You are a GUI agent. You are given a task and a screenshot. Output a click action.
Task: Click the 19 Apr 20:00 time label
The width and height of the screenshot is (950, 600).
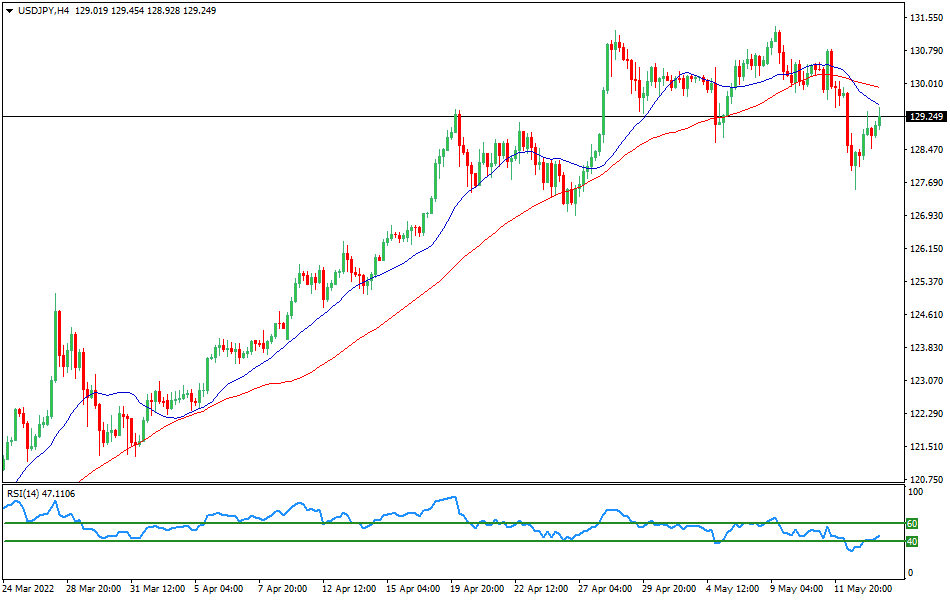pyautogui.click(x=472, y=589)
